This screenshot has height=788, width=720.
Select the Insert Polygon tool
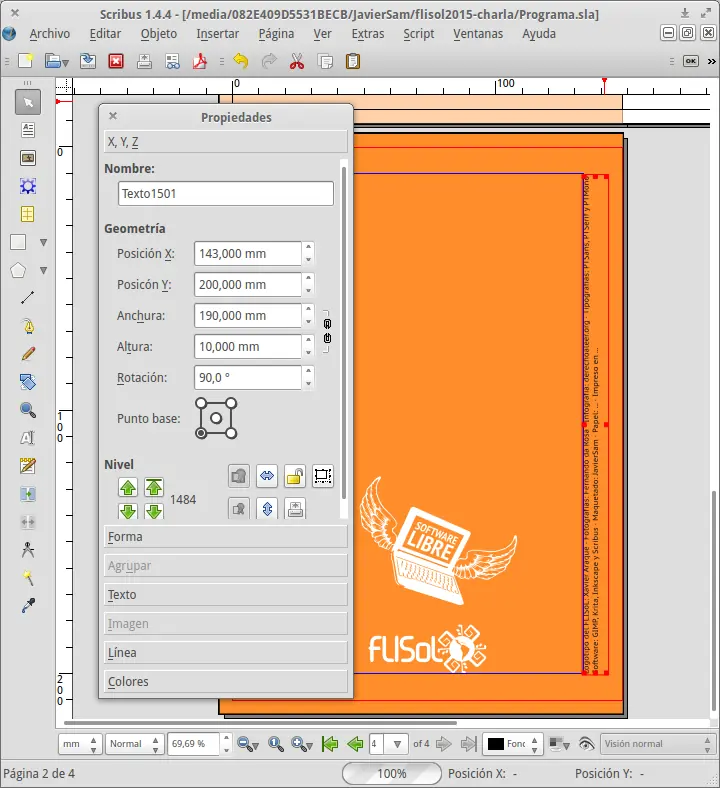pos(19,270)
